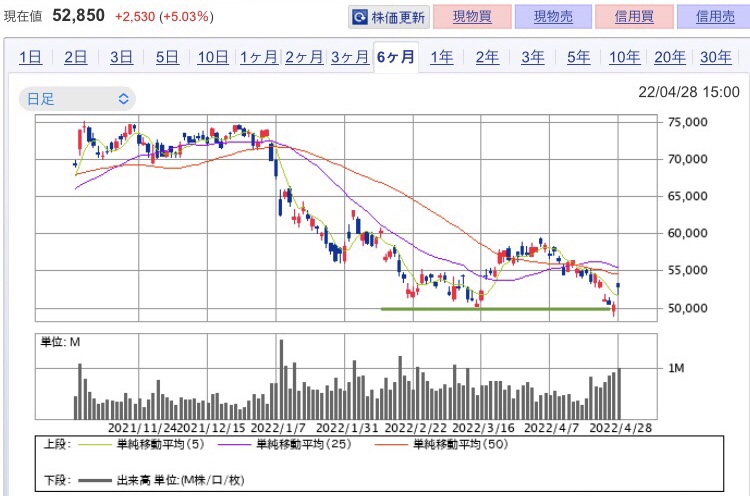Viewport: 750px width, 496px height.
Task: Click the latest candlestick on 2022/4/28
Action: point(618,288)
